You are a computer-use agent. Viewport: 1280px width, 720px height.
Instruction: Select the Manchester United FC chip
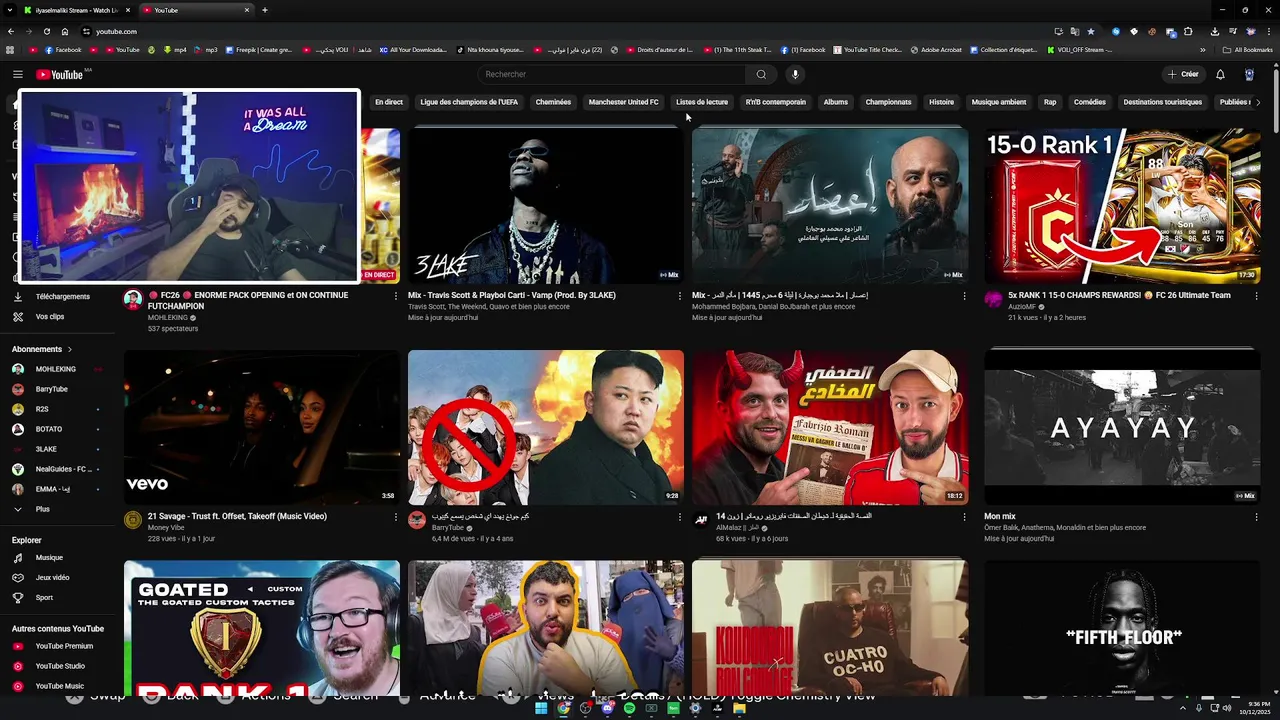pyautogui.click(x=623, y=102)
